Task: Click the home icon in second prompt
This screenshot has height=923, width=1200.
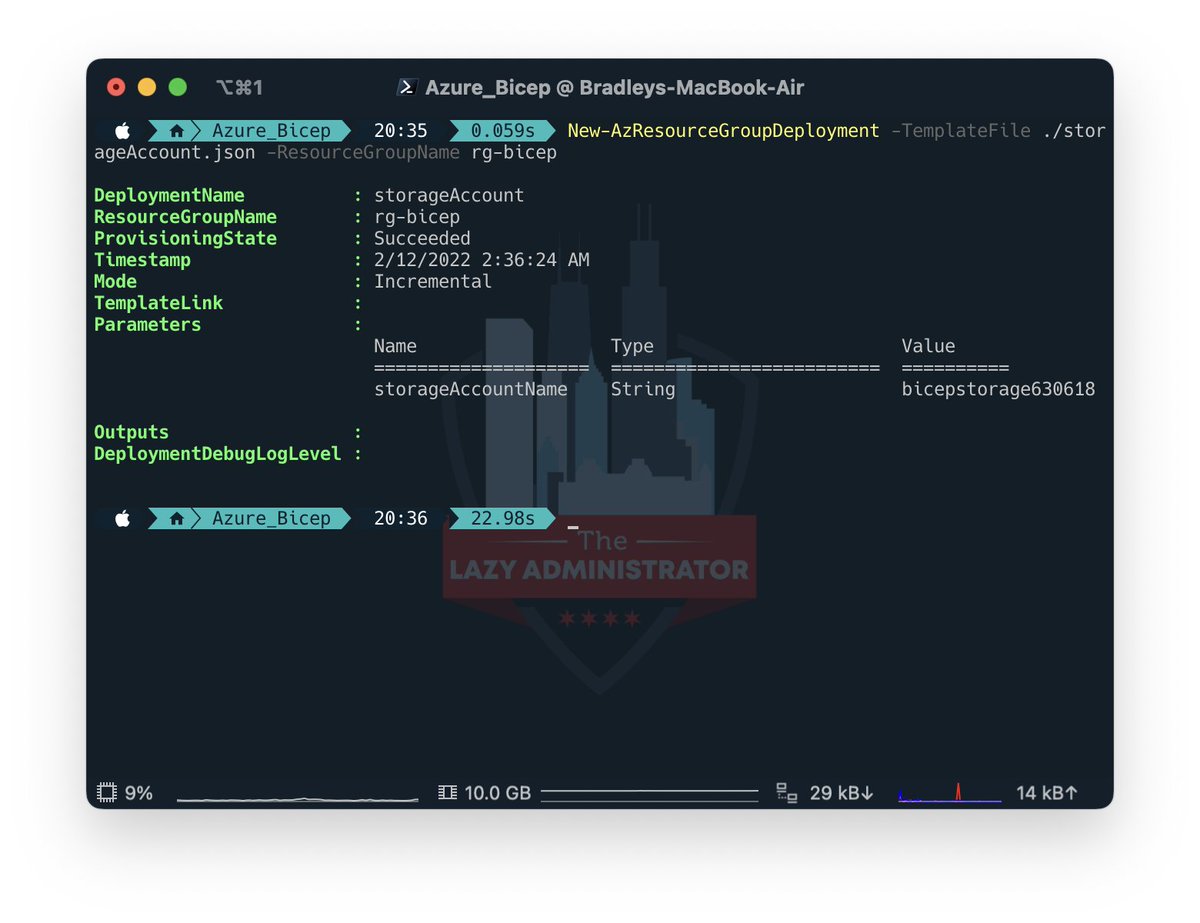Action: point(177,519)
